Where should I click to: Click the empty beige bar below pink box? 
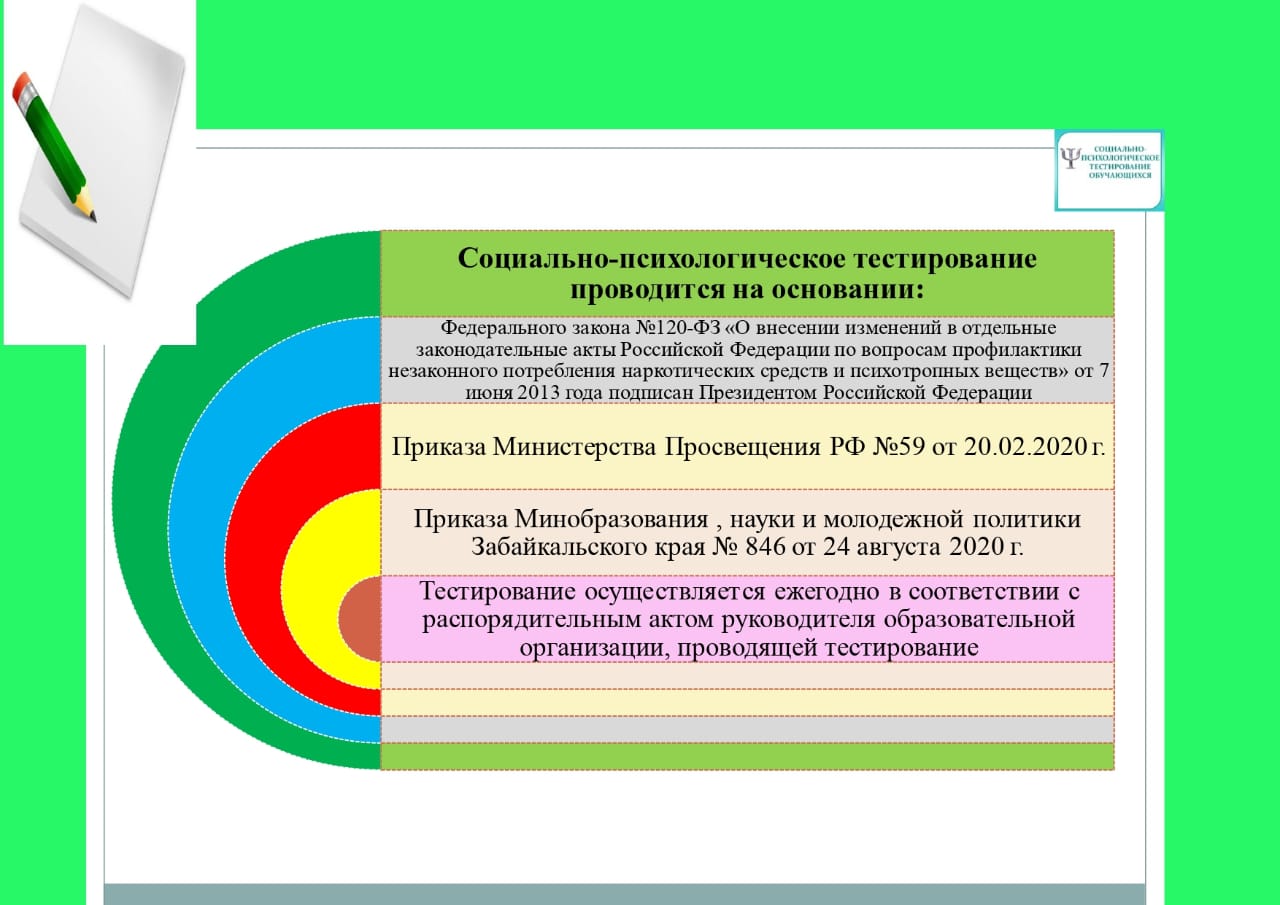point(747,676)
